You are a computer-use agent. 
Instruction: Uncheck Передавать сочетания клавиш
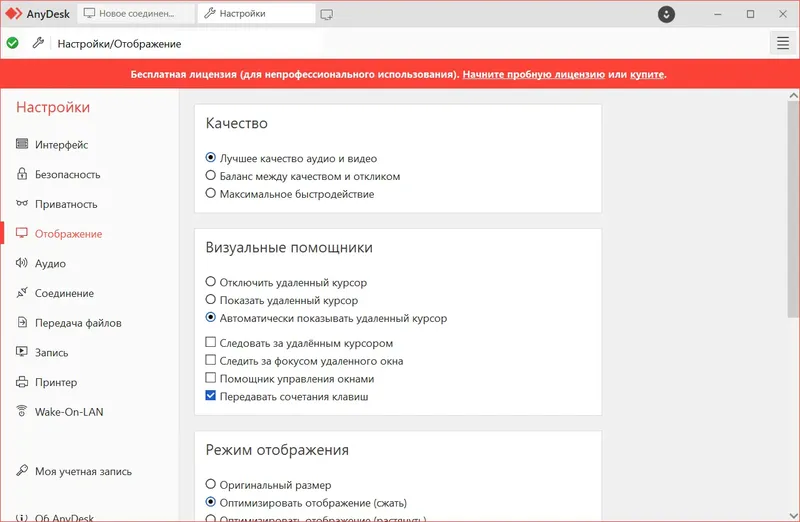pos(211,396)
